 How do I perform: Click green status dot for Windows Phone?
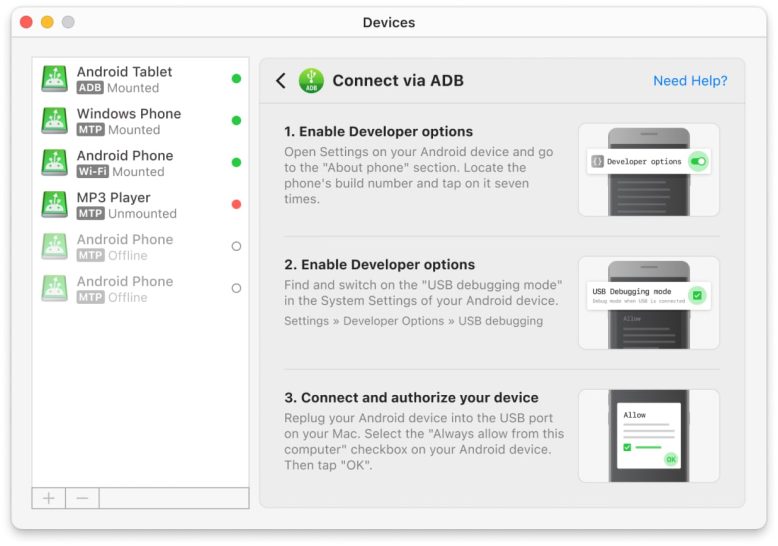coord(236,121)
